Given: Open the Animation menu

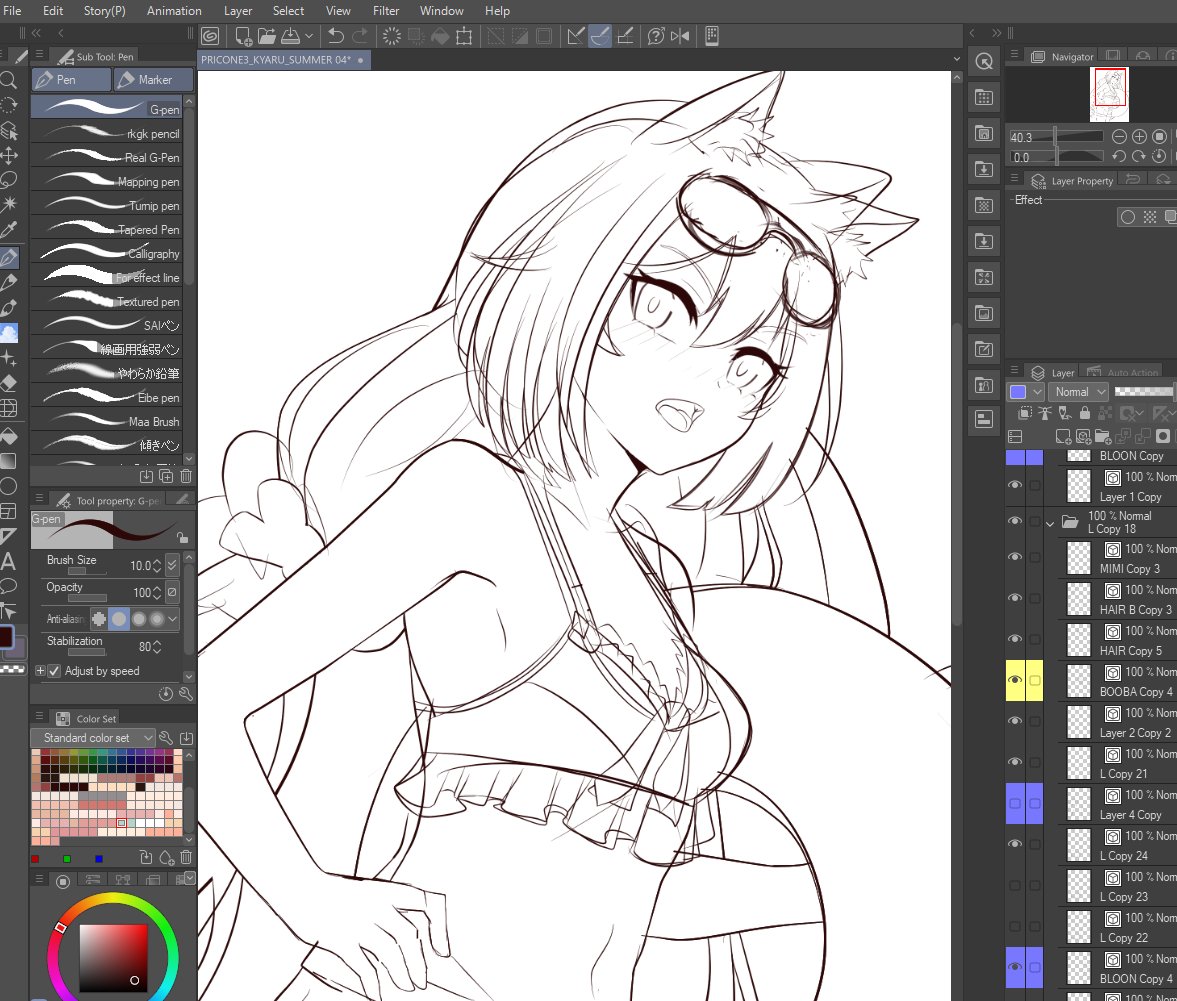Looking at the screenshot, I should [x=173, y=11].
